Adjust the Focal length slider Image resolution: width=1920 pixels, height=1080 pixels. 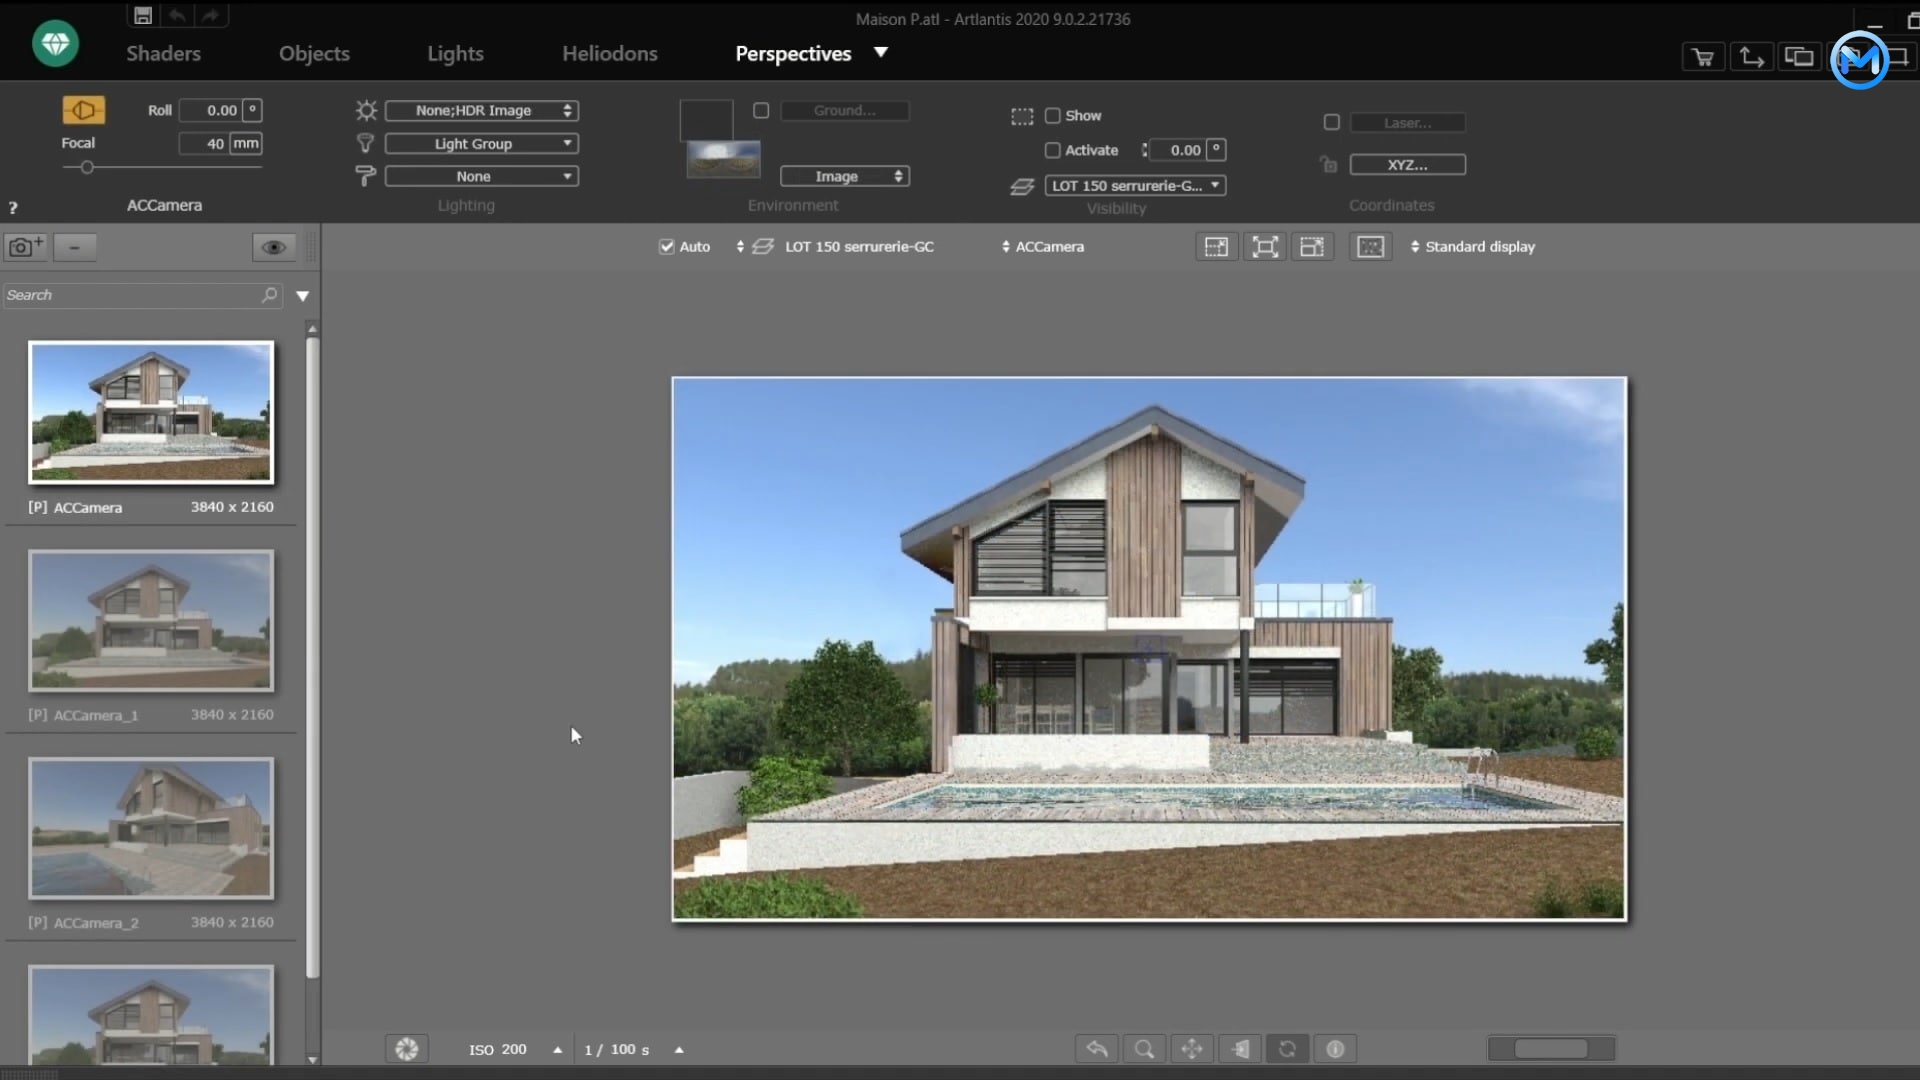tap(87, 167)
